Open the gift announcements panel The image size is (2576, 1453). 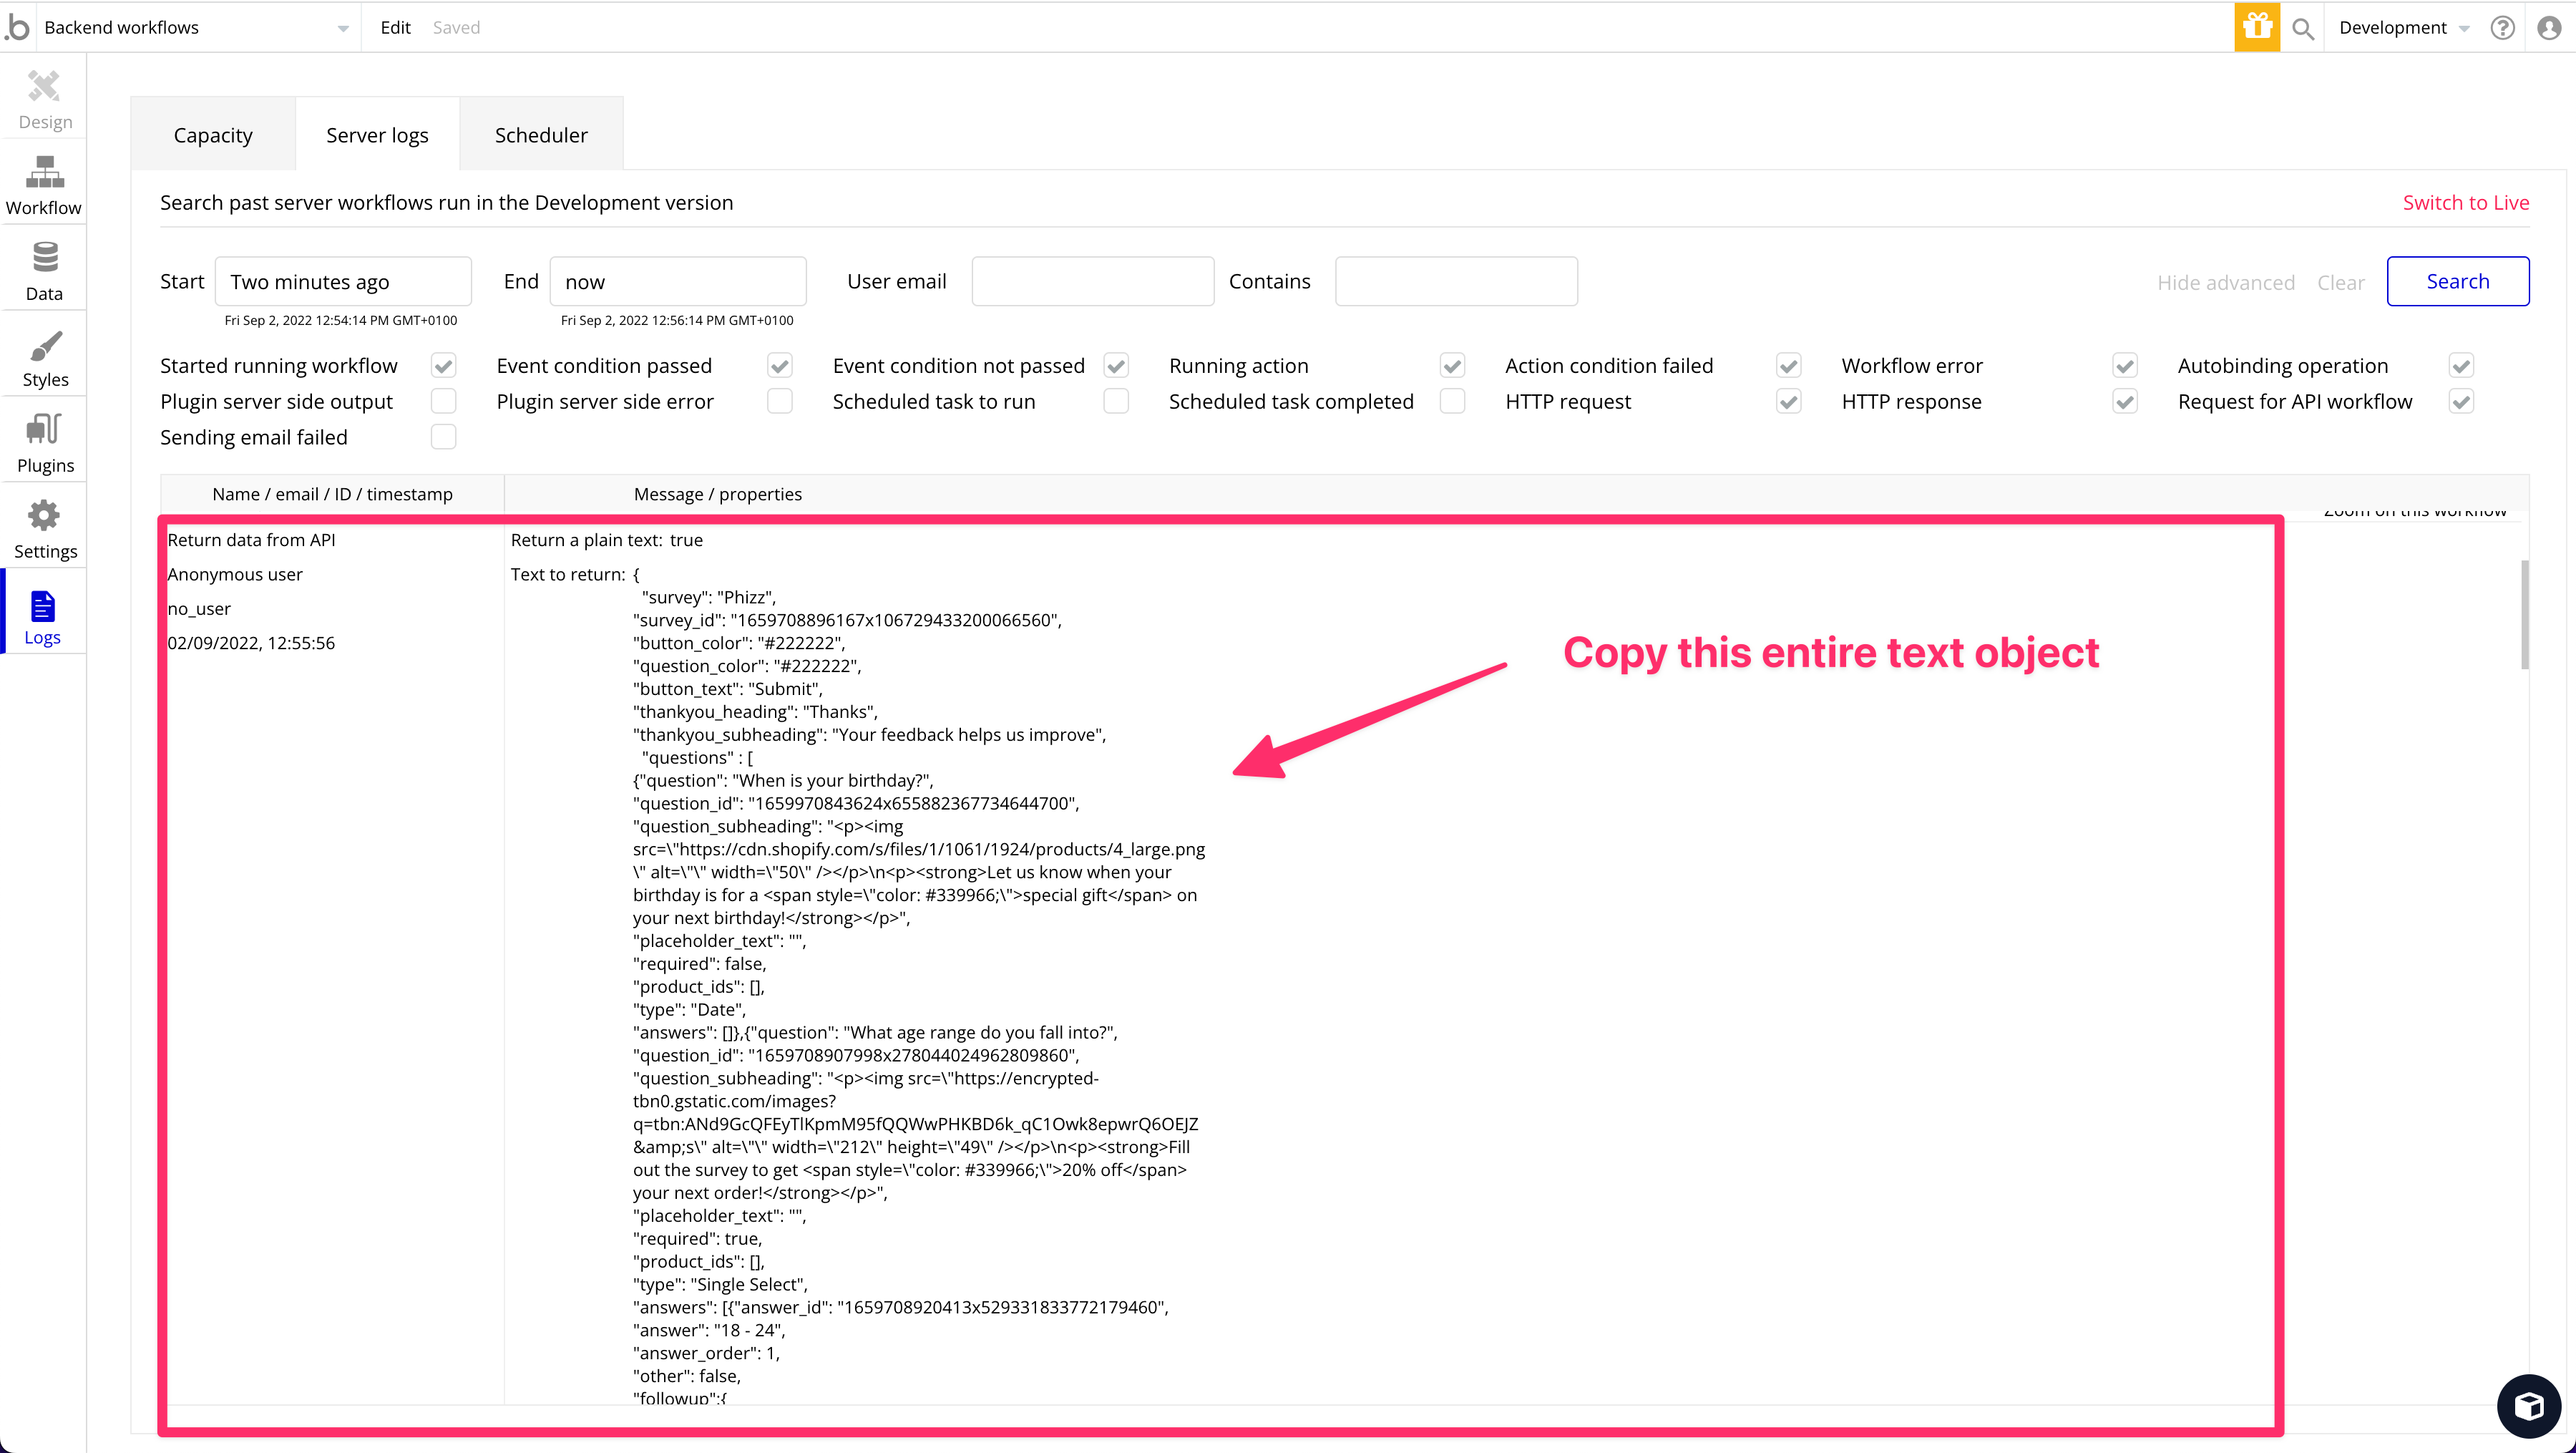[x=2256, y=27]
